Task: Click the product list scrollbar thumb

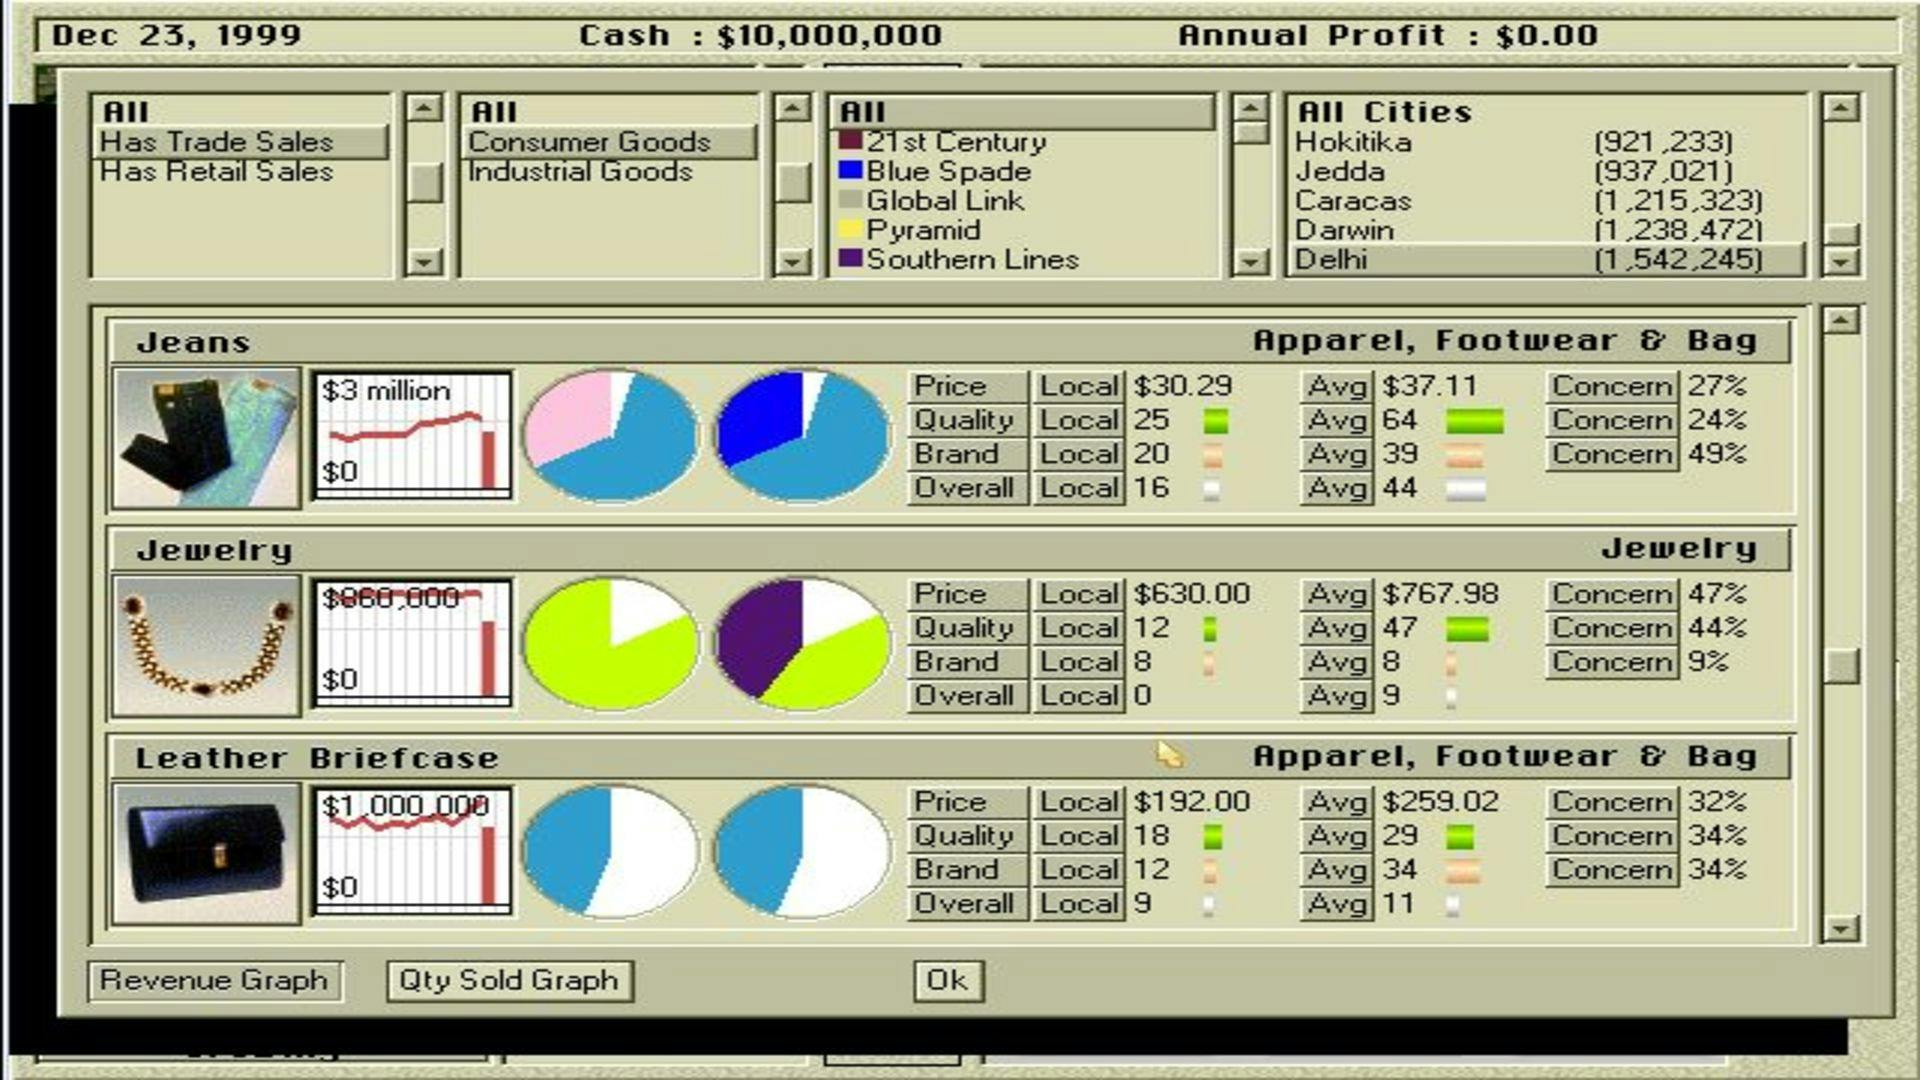Action: [1840, 665]
